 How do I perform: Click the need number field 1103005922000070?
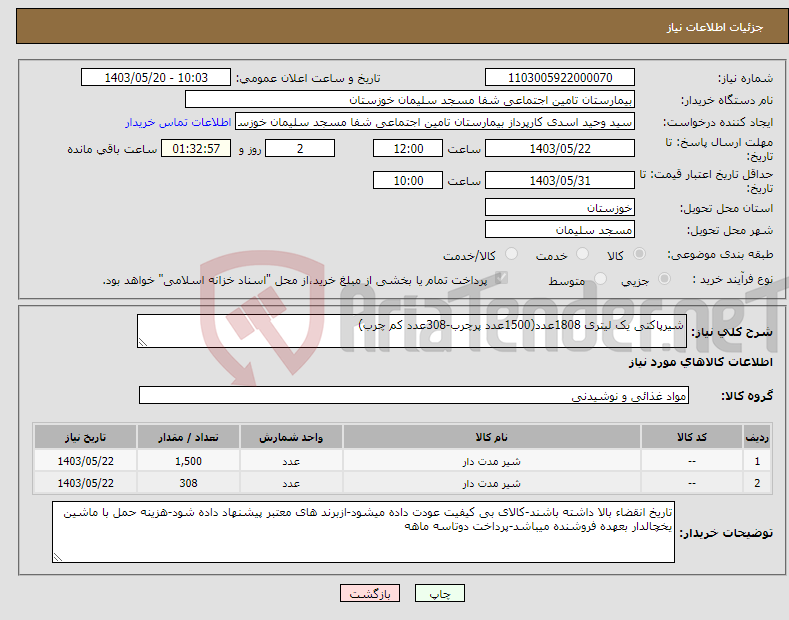point(560,78)
